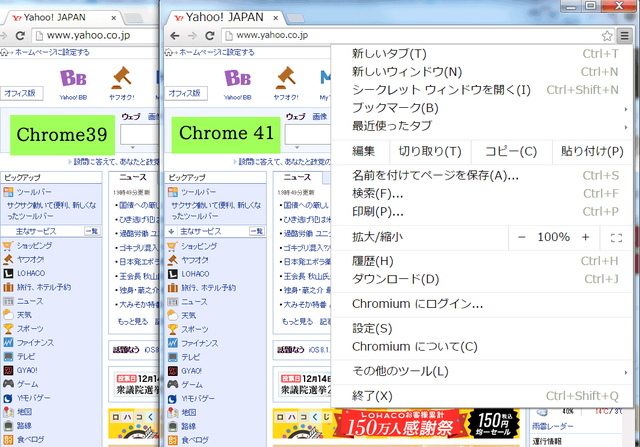Select 新しいタブ(T) menu item
Screen dimensions: 640x447
pos(482,54)
